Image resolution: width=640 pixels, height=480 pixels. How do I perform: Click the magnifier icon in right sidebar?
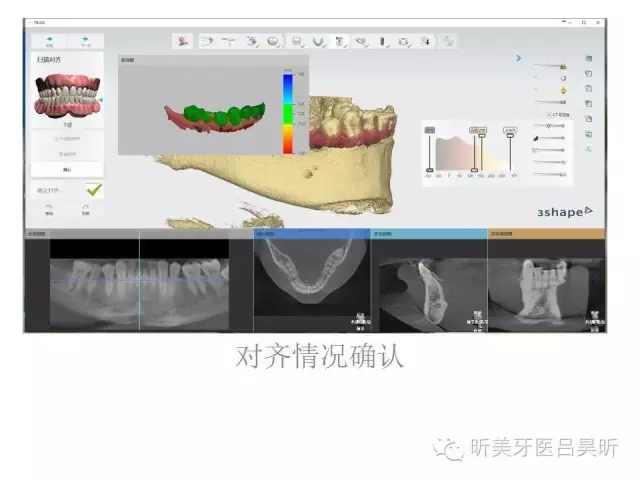click(x=589, y=147)
